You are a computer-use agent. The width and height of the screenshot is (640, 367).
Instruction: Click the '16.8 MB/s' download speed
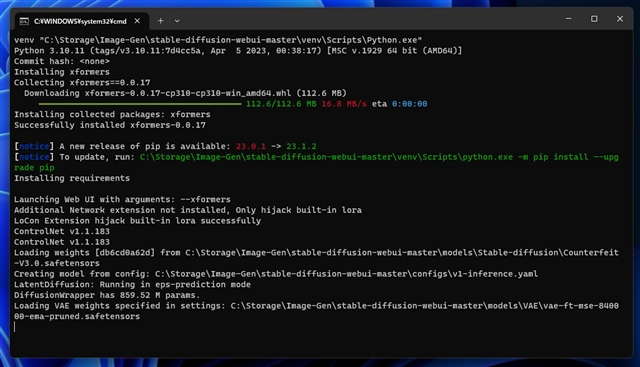tap(344, 104)
